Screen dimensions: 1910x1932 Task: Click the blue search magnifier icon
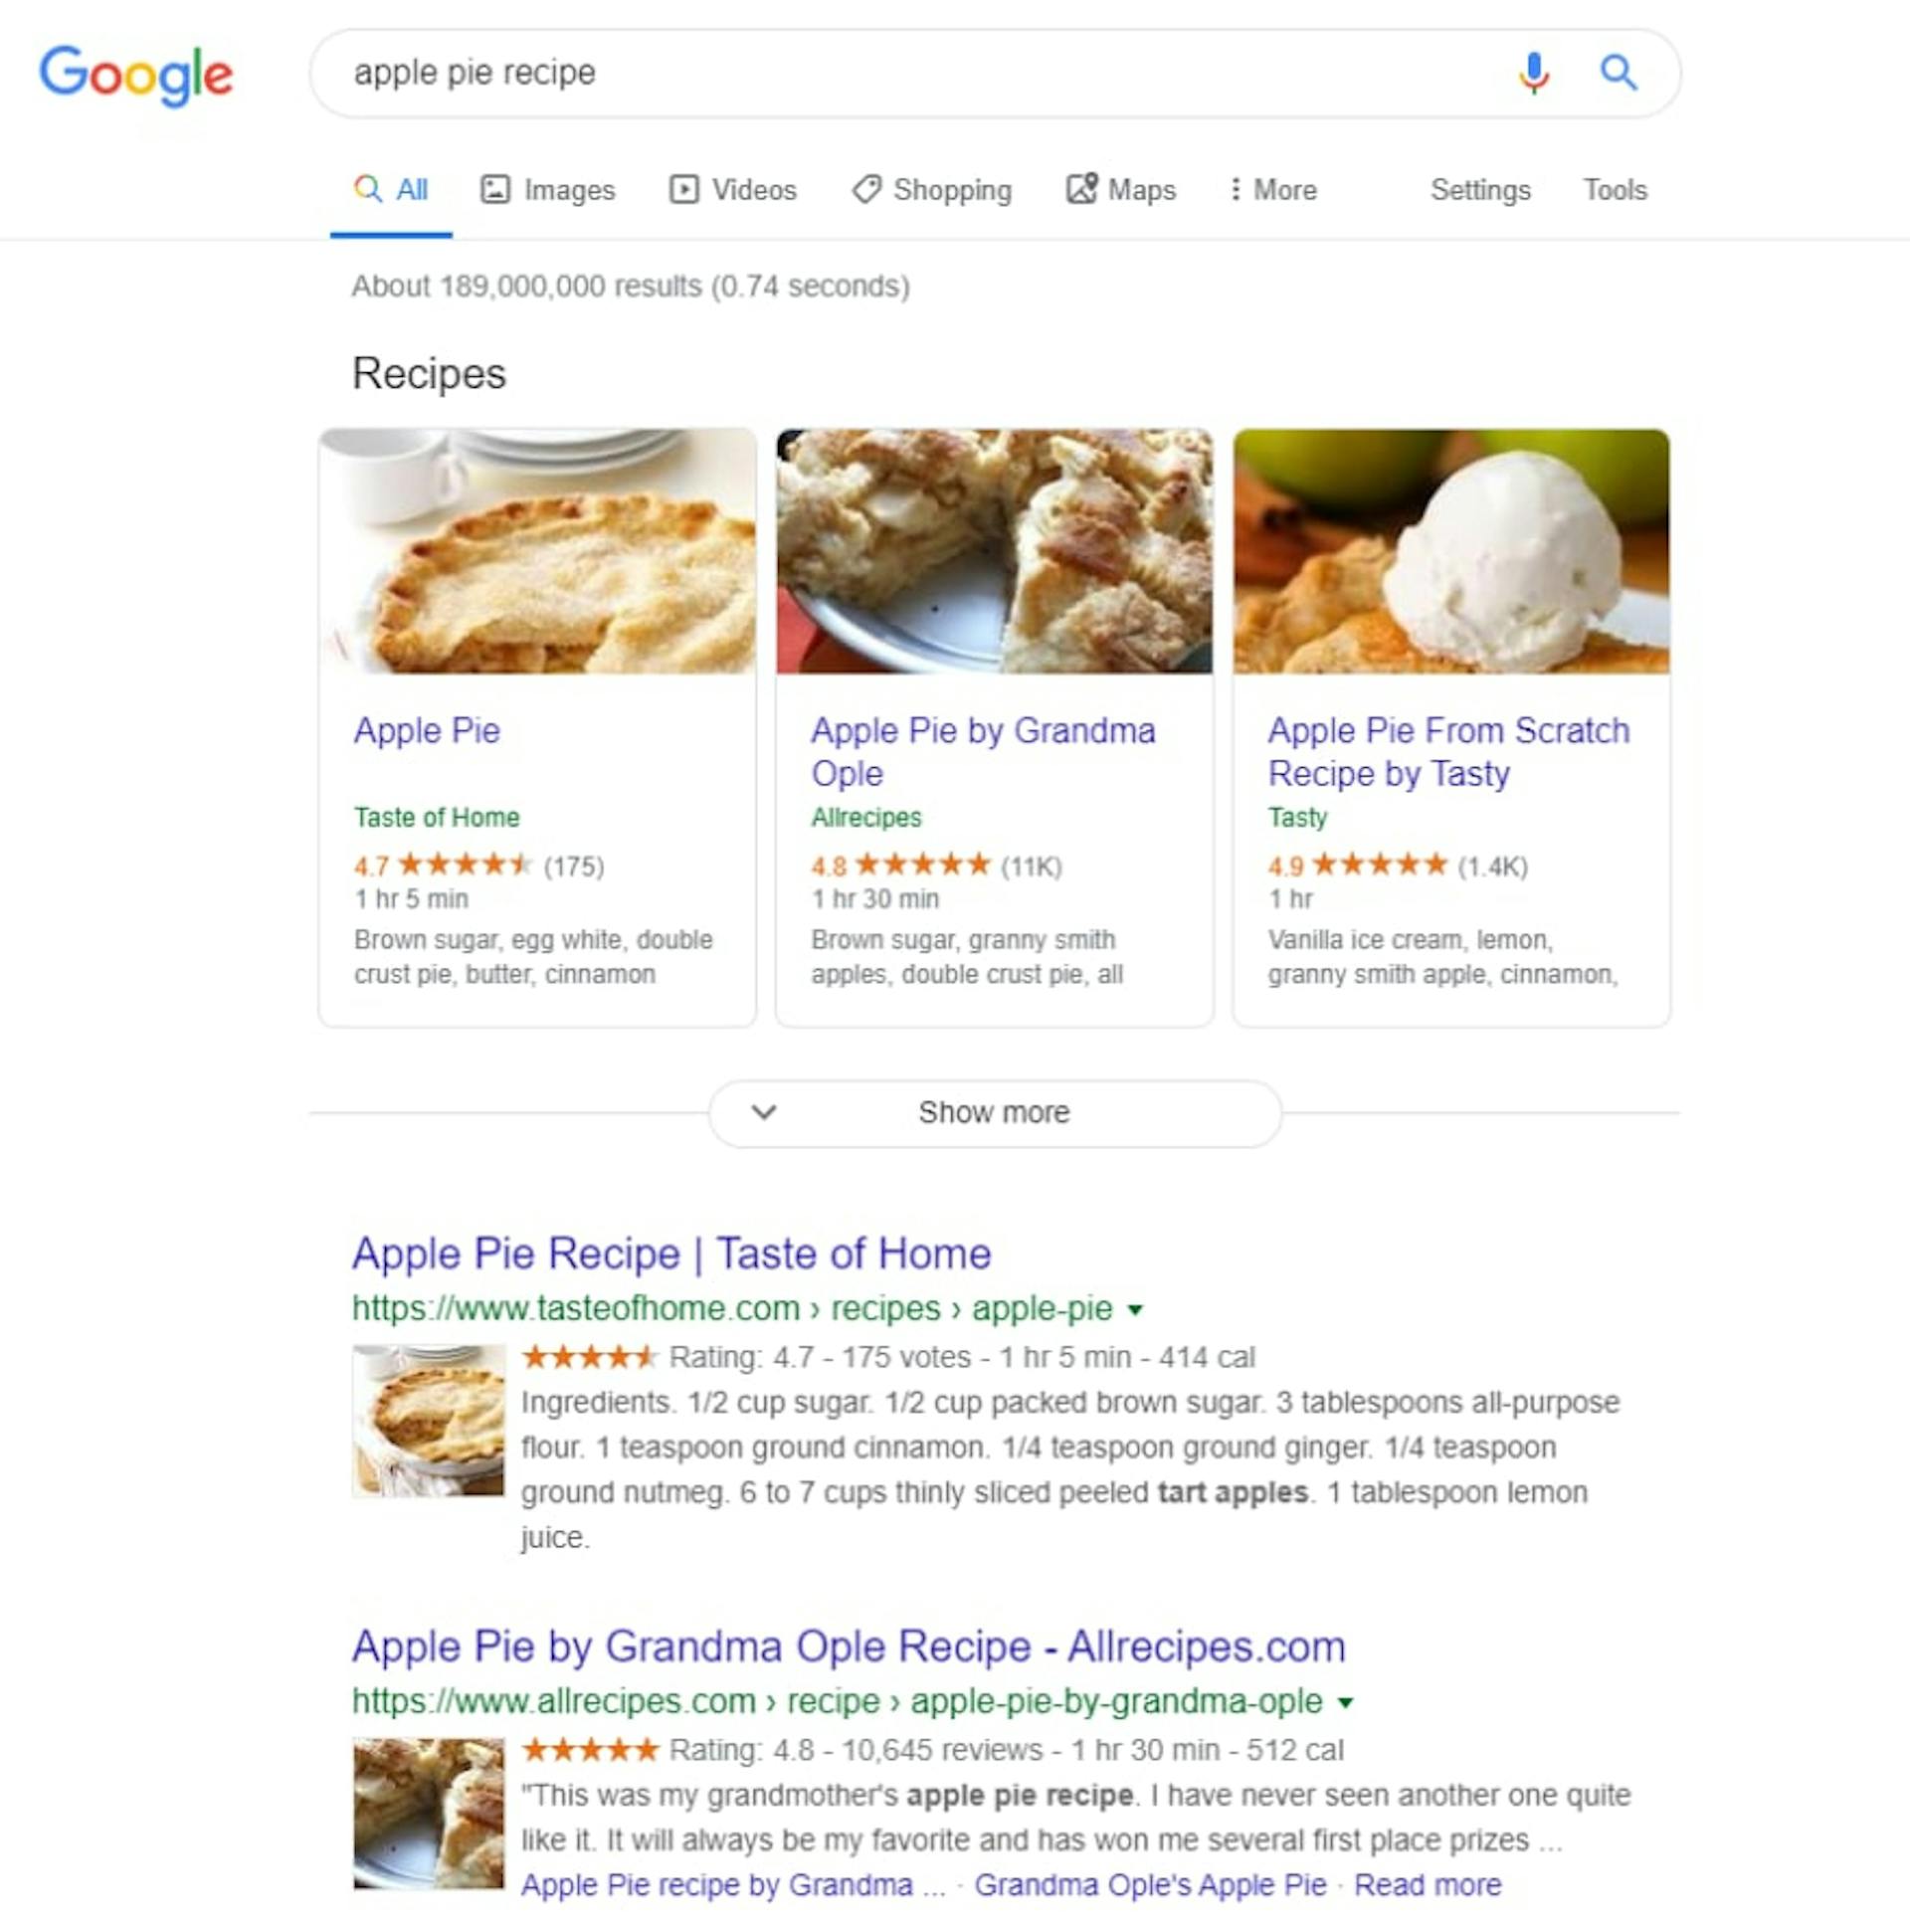point(1618,73)
